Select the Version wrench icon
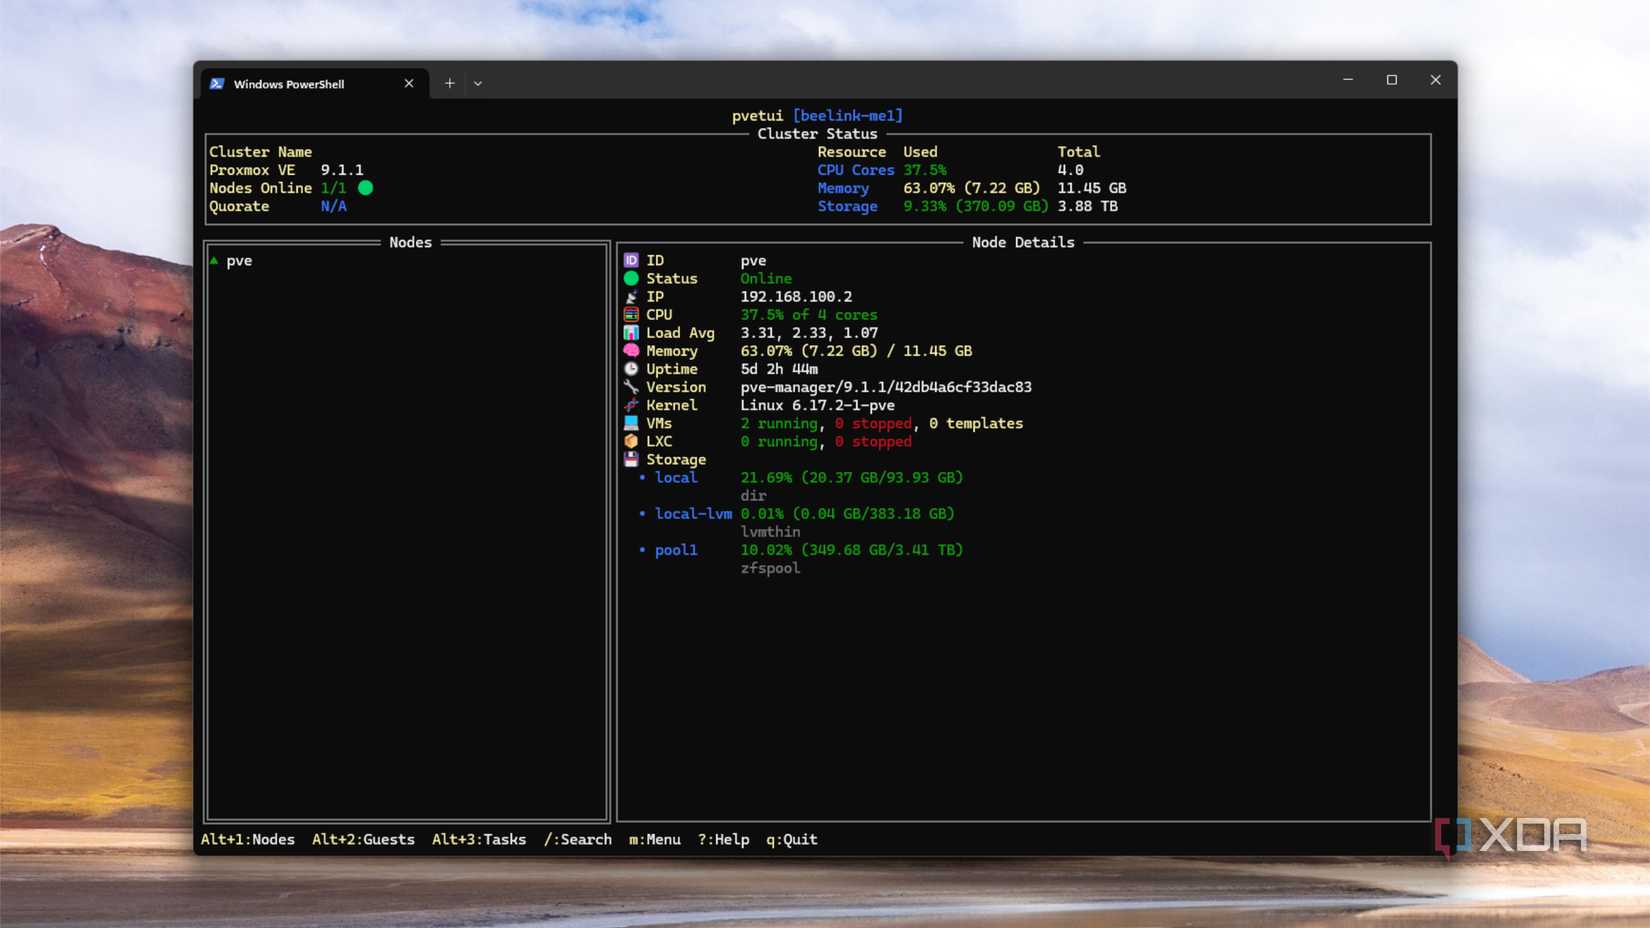The image size is (1650, 928). (x=631, y=387)
